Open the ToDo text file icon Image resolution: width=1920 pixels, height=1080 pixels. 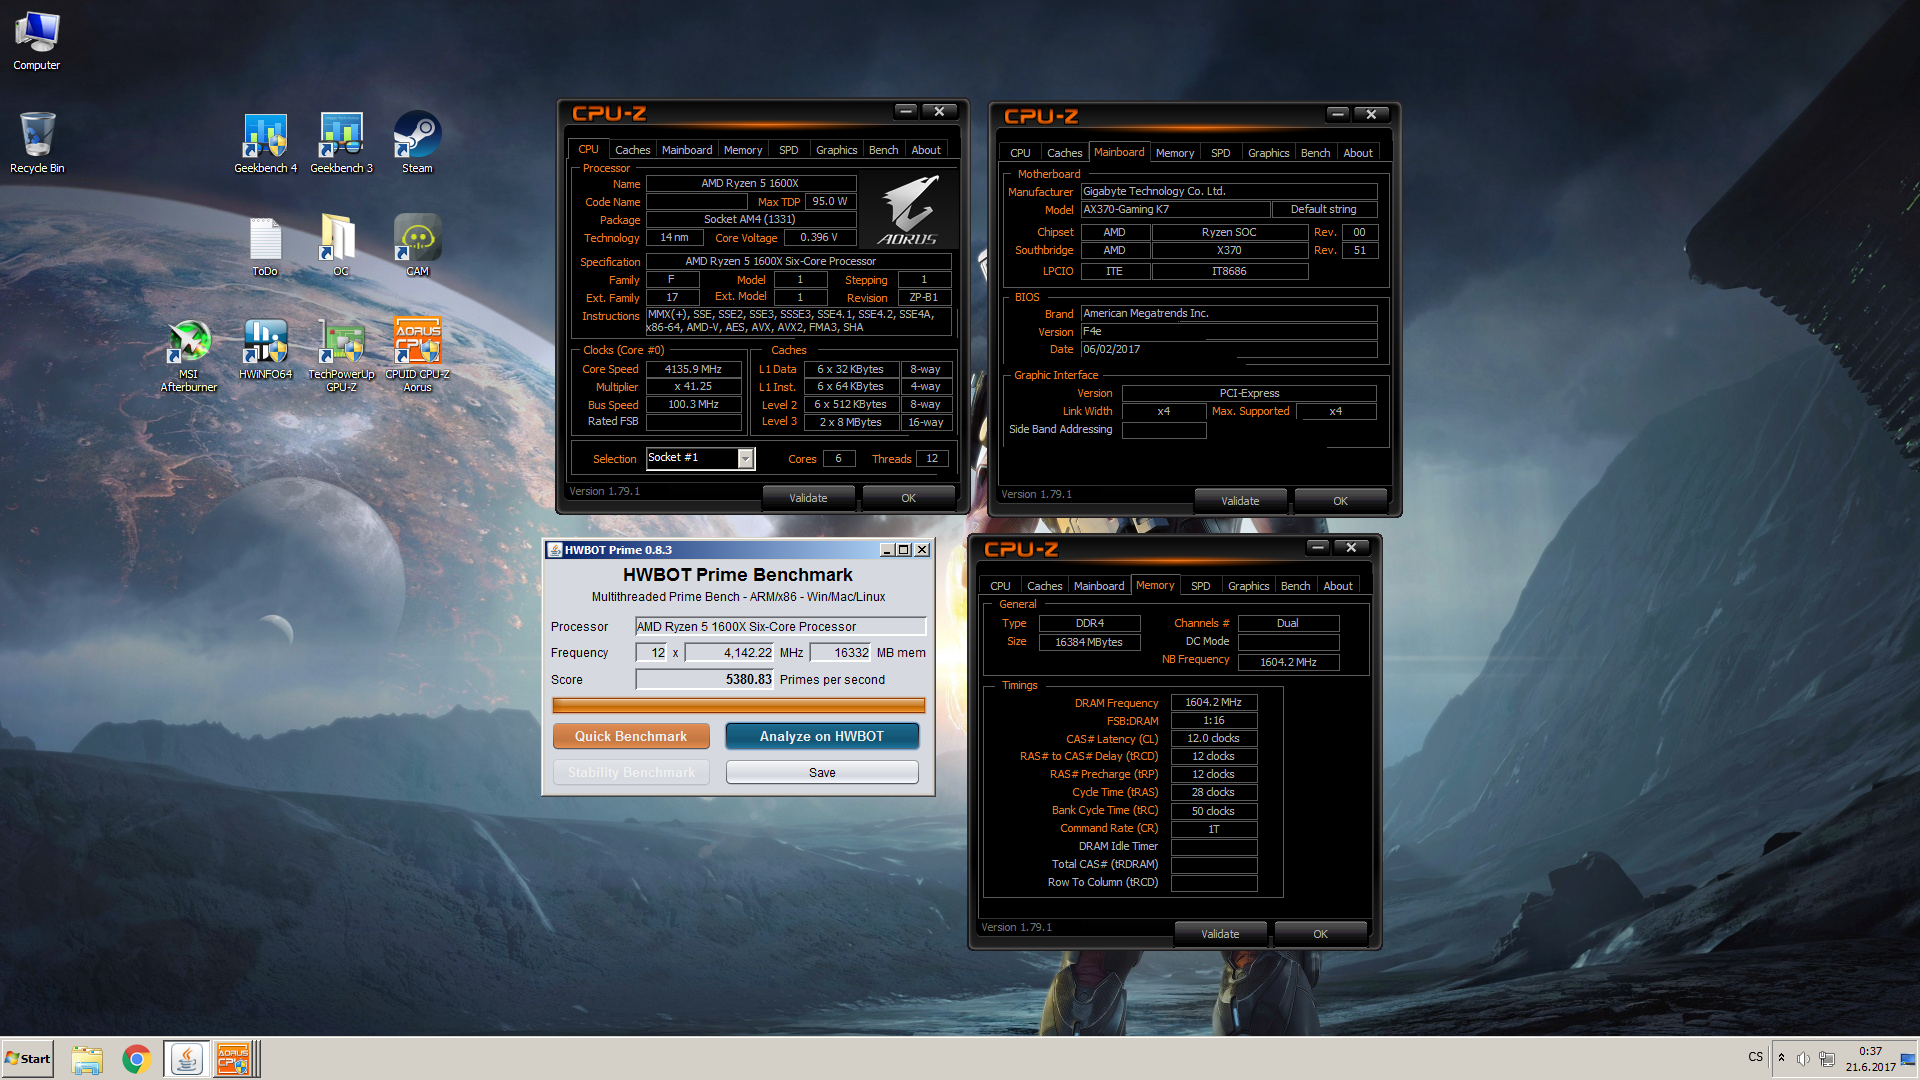click(x=265, y=246)
